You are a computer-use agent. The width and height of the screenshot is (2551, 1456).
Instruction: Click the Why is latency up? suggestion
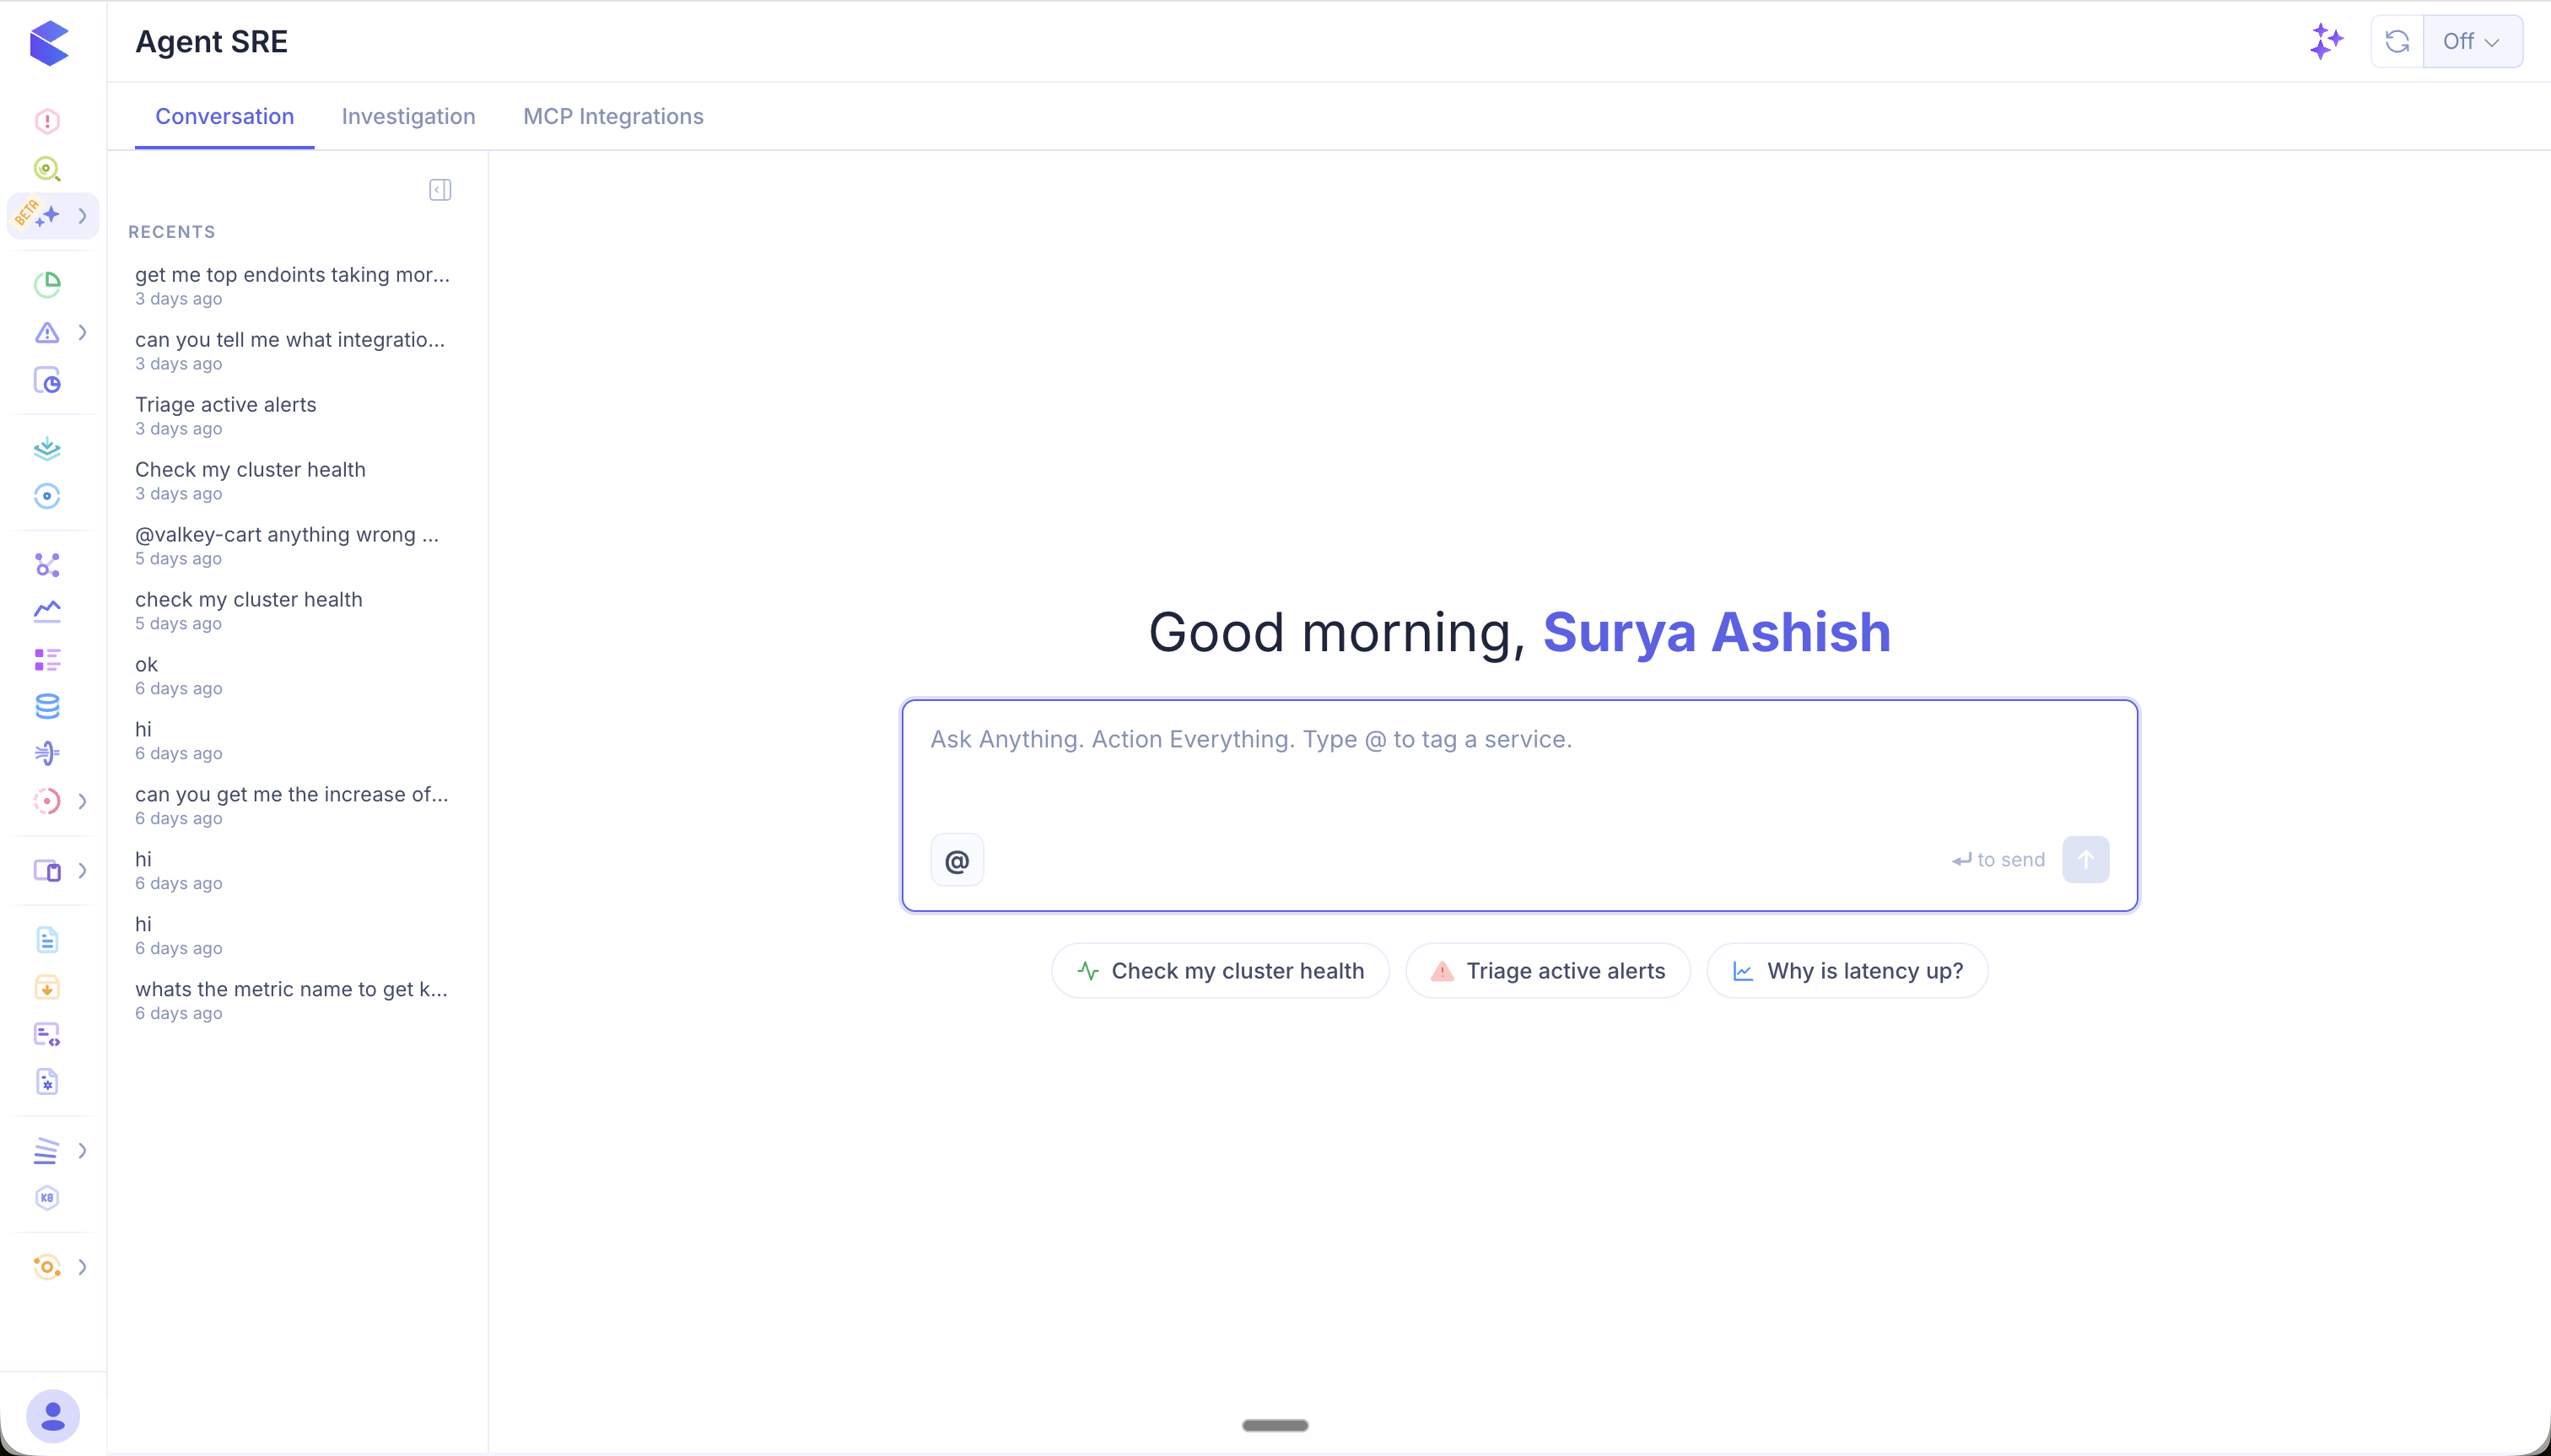click(1847, 970)
